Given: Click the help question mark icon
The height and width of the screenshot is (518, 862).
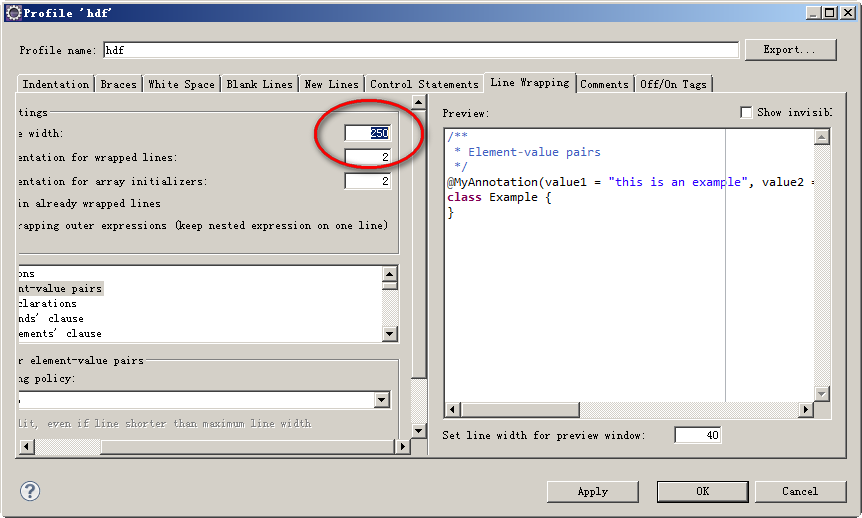Looking at the screenshot, I should (x=30, y=491).
